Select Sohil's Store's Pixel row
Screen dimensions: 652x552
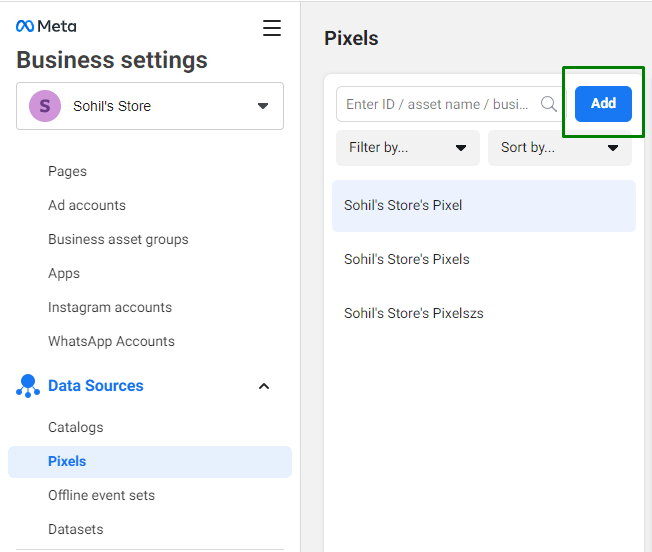tap(484, 206)
